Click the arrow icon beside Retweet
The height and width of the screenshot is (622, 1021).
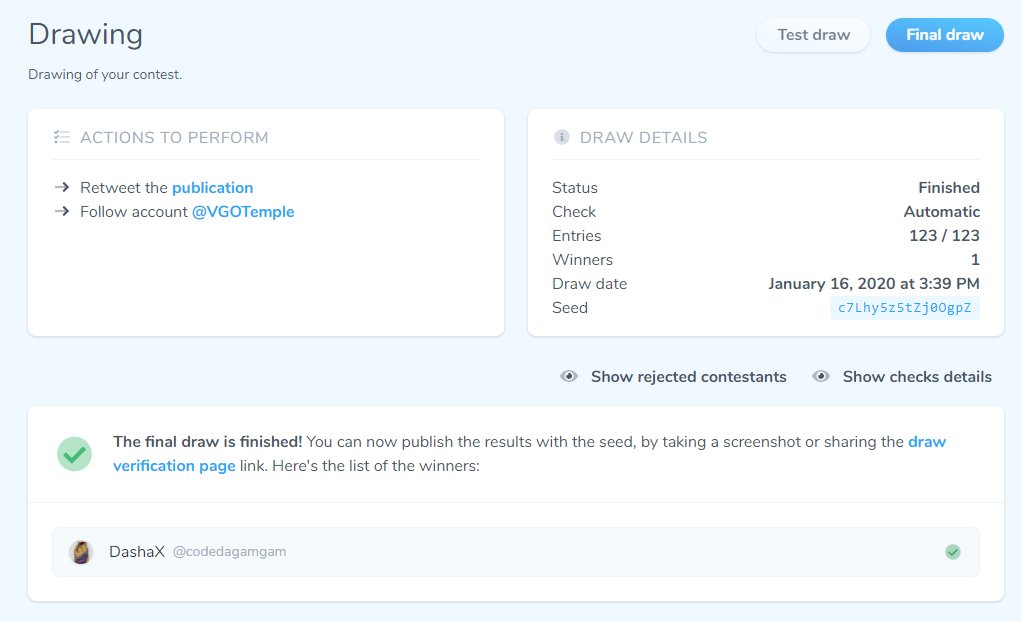(62, 188)
